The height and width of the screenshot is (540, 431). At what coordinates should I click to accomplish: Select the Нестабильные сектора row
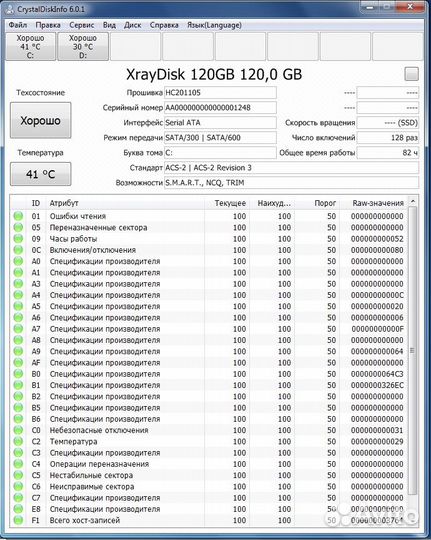pyautogui.click(x=209, y=475)
